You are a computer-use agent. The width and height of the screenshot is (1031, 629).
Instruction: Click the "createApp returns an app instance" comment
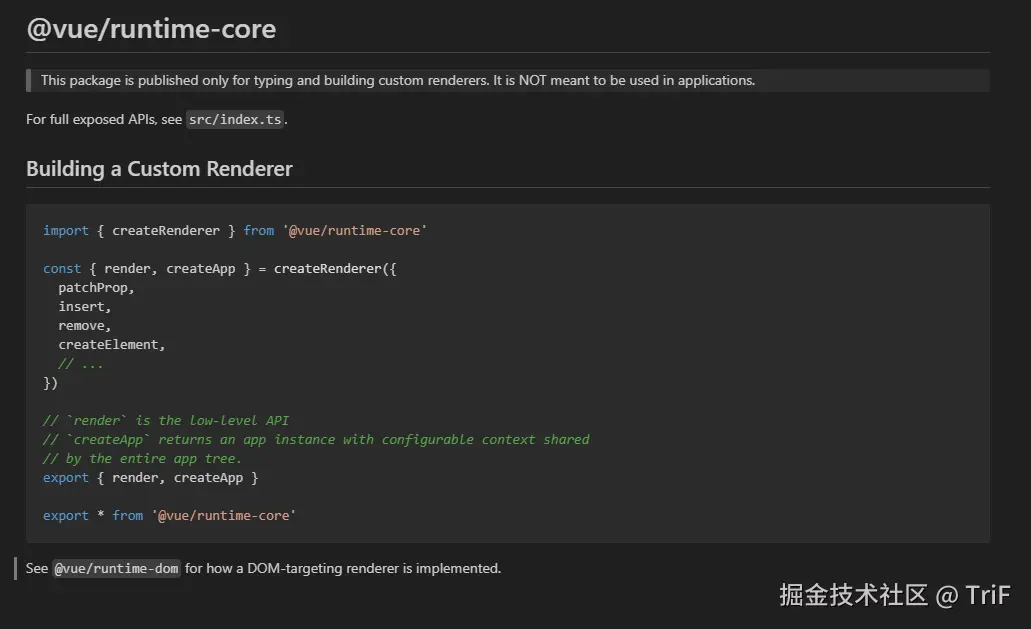pos(316,440)
